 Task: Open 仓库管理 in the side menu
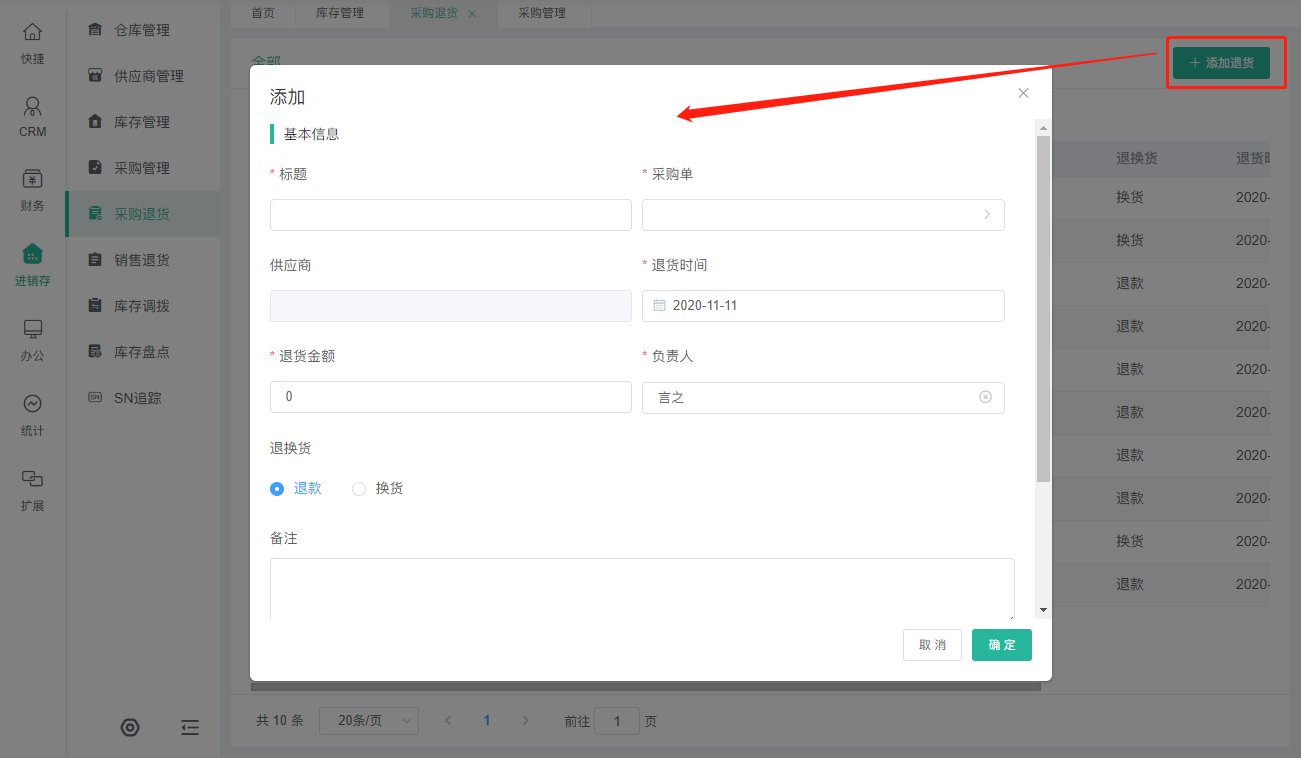click(142, 30)
